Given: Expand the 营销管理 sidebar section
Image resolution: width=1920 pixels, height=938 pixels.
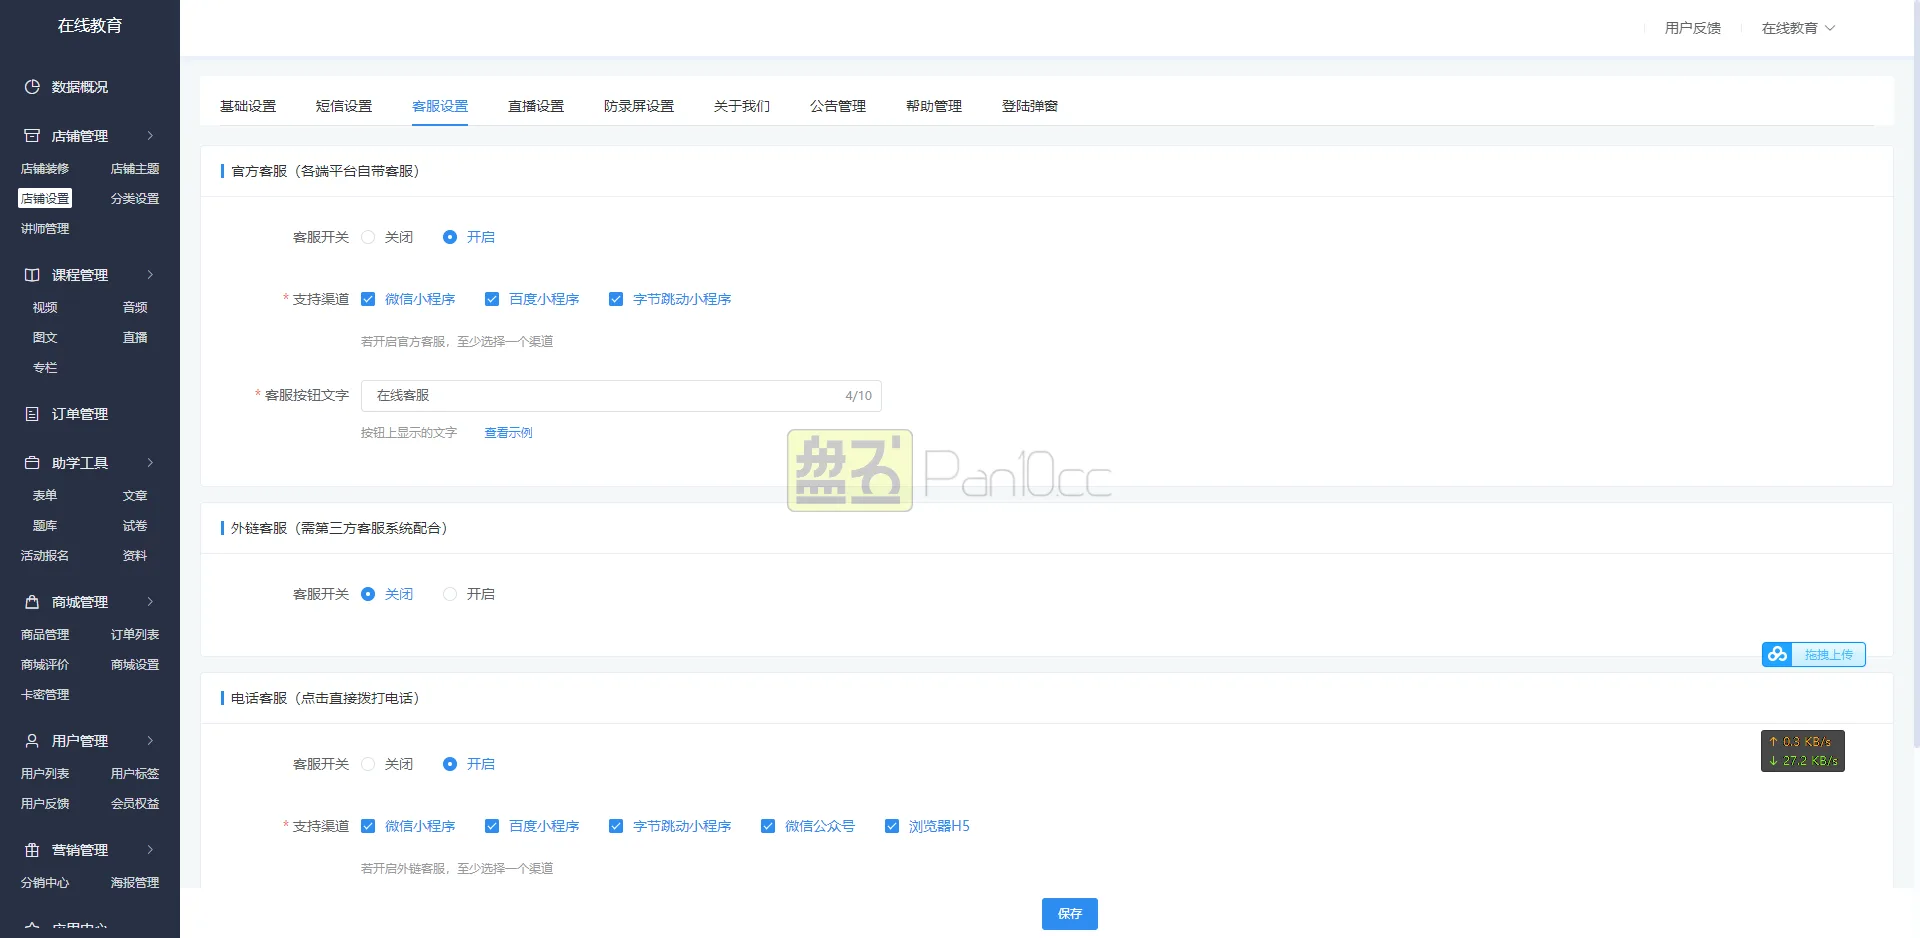Looking at the screenshot, I should point(151,849).
